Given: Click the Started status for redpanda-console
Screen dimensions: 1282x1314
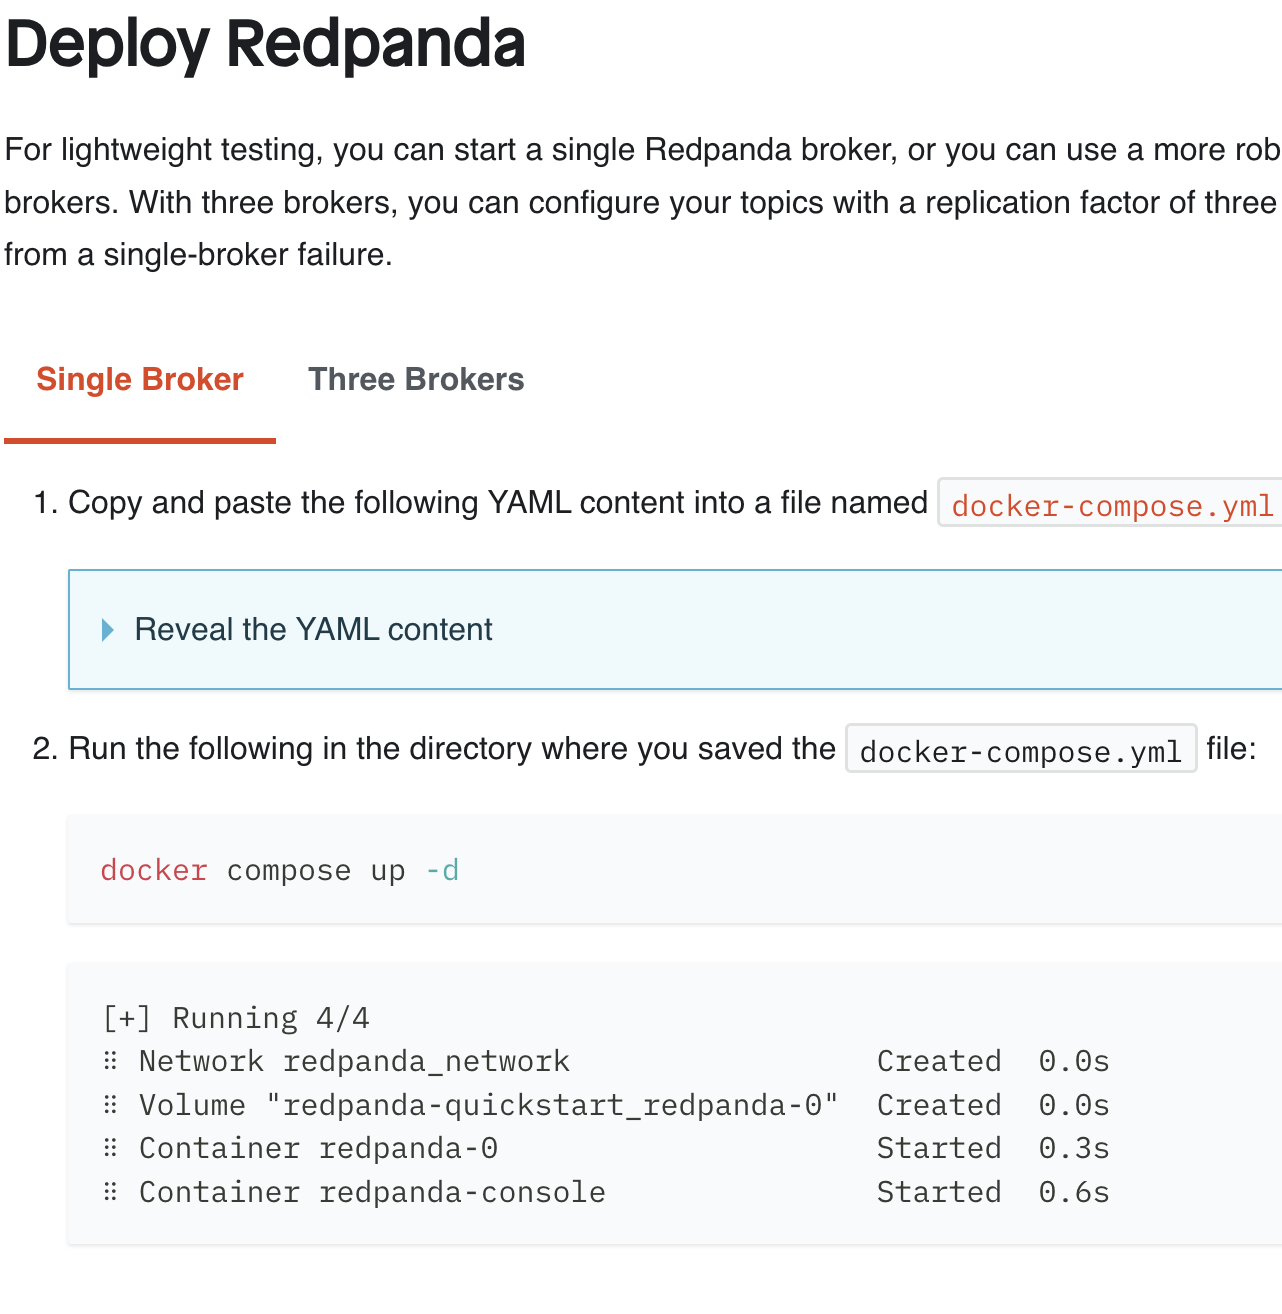Looking at the screenshot, I should pos(939,1192).
